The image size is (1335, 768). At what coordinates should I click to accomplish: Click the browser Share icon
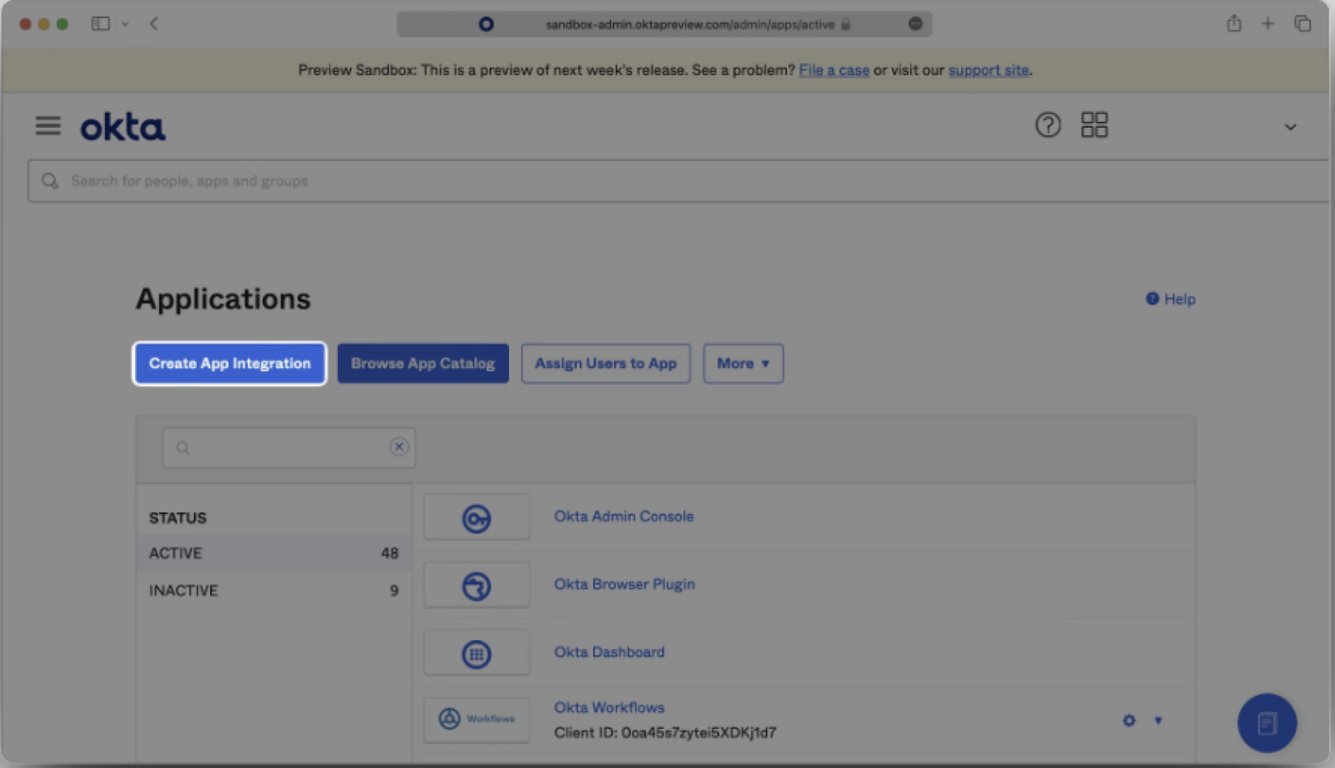[x=1235, y=24]
